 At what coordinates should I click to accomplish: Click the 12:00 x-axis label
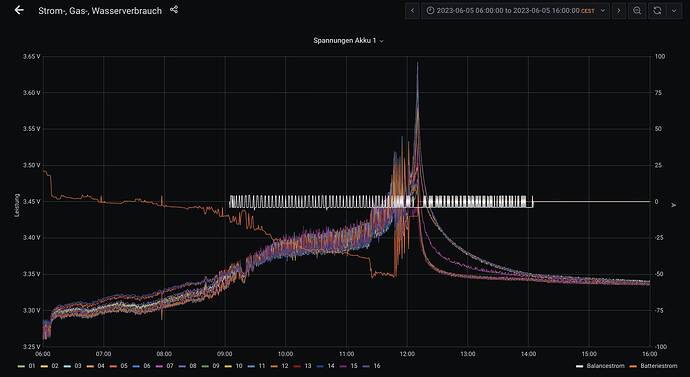click(407, 354)
